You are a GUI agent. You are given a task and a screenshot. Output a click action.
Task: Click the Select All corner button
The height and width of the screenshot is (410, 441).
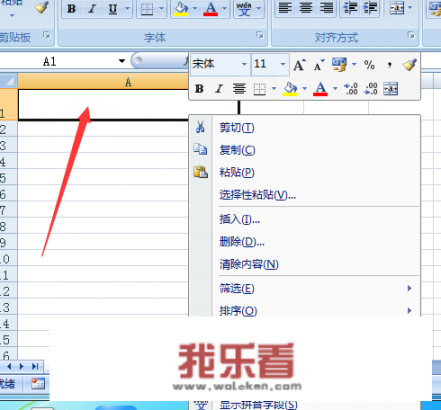(x=9, y=81)
